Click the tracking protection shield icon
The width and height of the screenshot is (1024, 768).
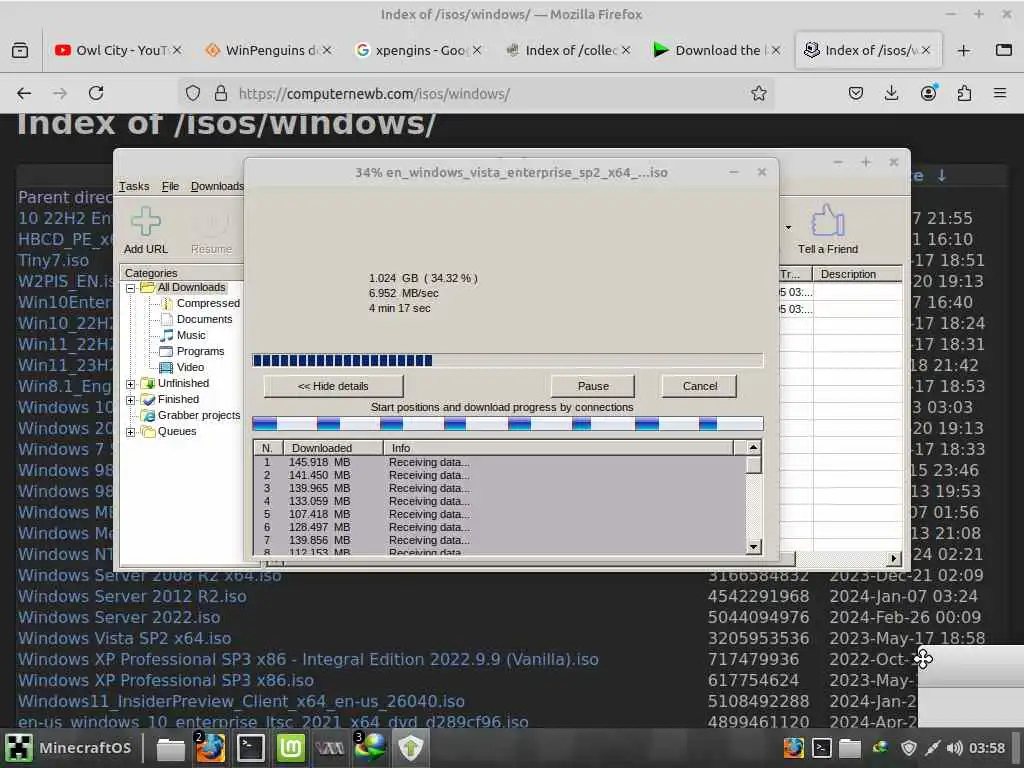[x=193, y=93]
